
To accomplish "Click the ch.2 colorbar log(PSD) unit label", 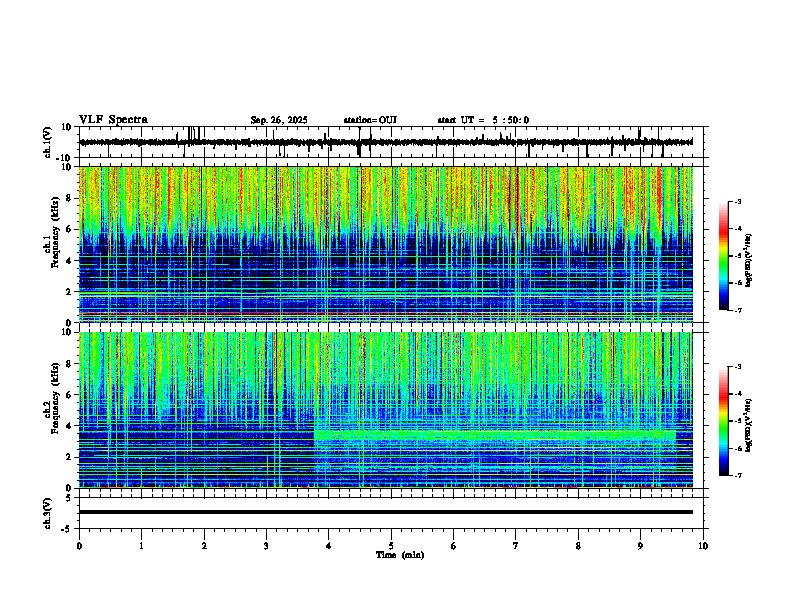I will pyautogui.click(x=749, y=425).
